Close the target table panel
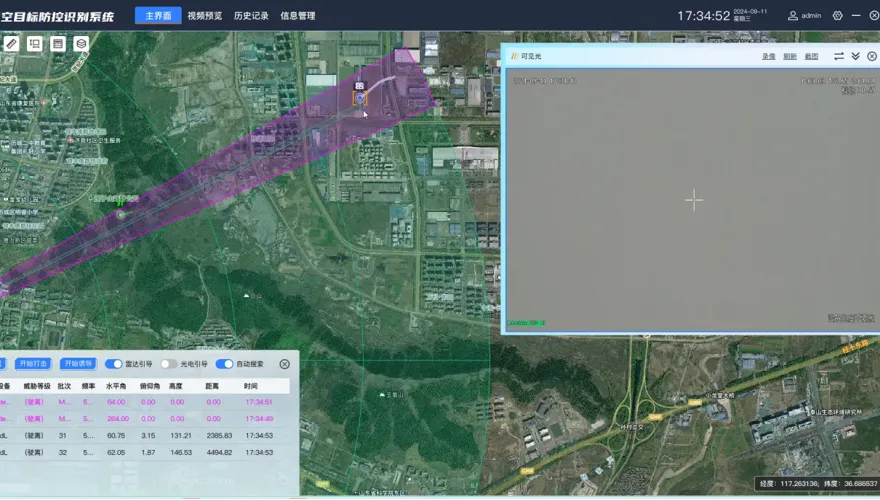Image resolution: width=880 pixels, height=500 pixels. [285, 364]
